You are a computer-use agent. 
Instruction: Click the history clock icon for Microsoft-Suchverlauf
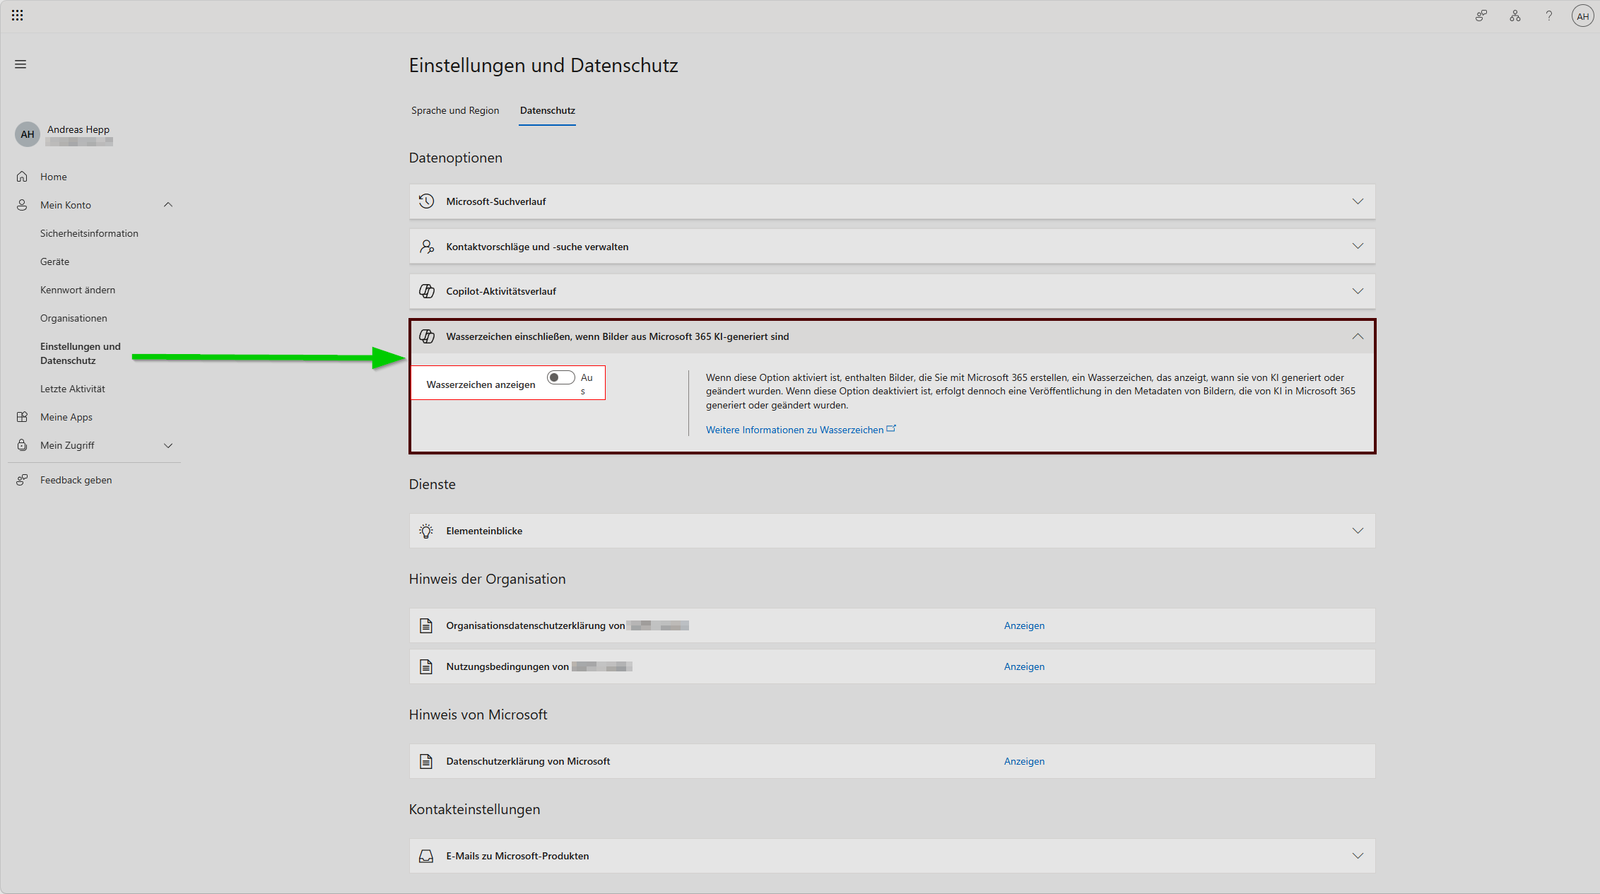(x=426, y=201)
